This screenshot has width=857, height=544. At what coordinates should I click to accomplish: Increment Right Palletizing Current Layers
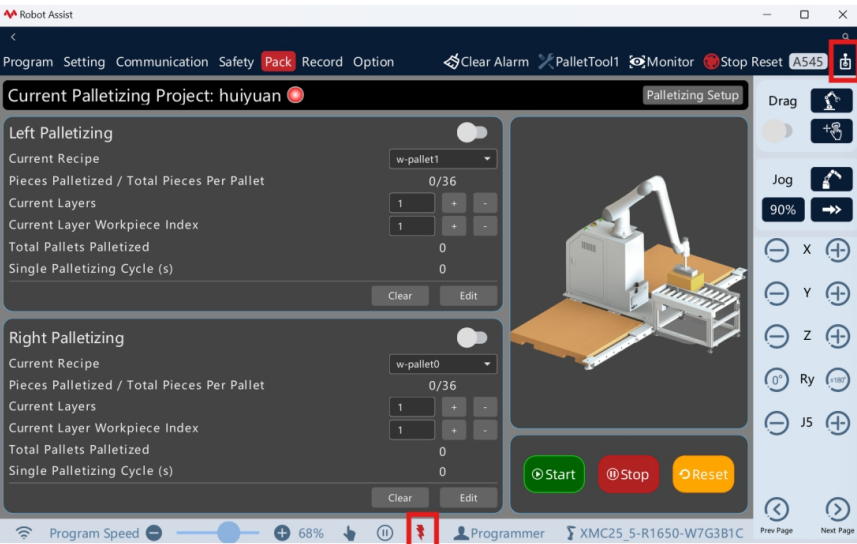pyautogui.click(x=454, y=407)
